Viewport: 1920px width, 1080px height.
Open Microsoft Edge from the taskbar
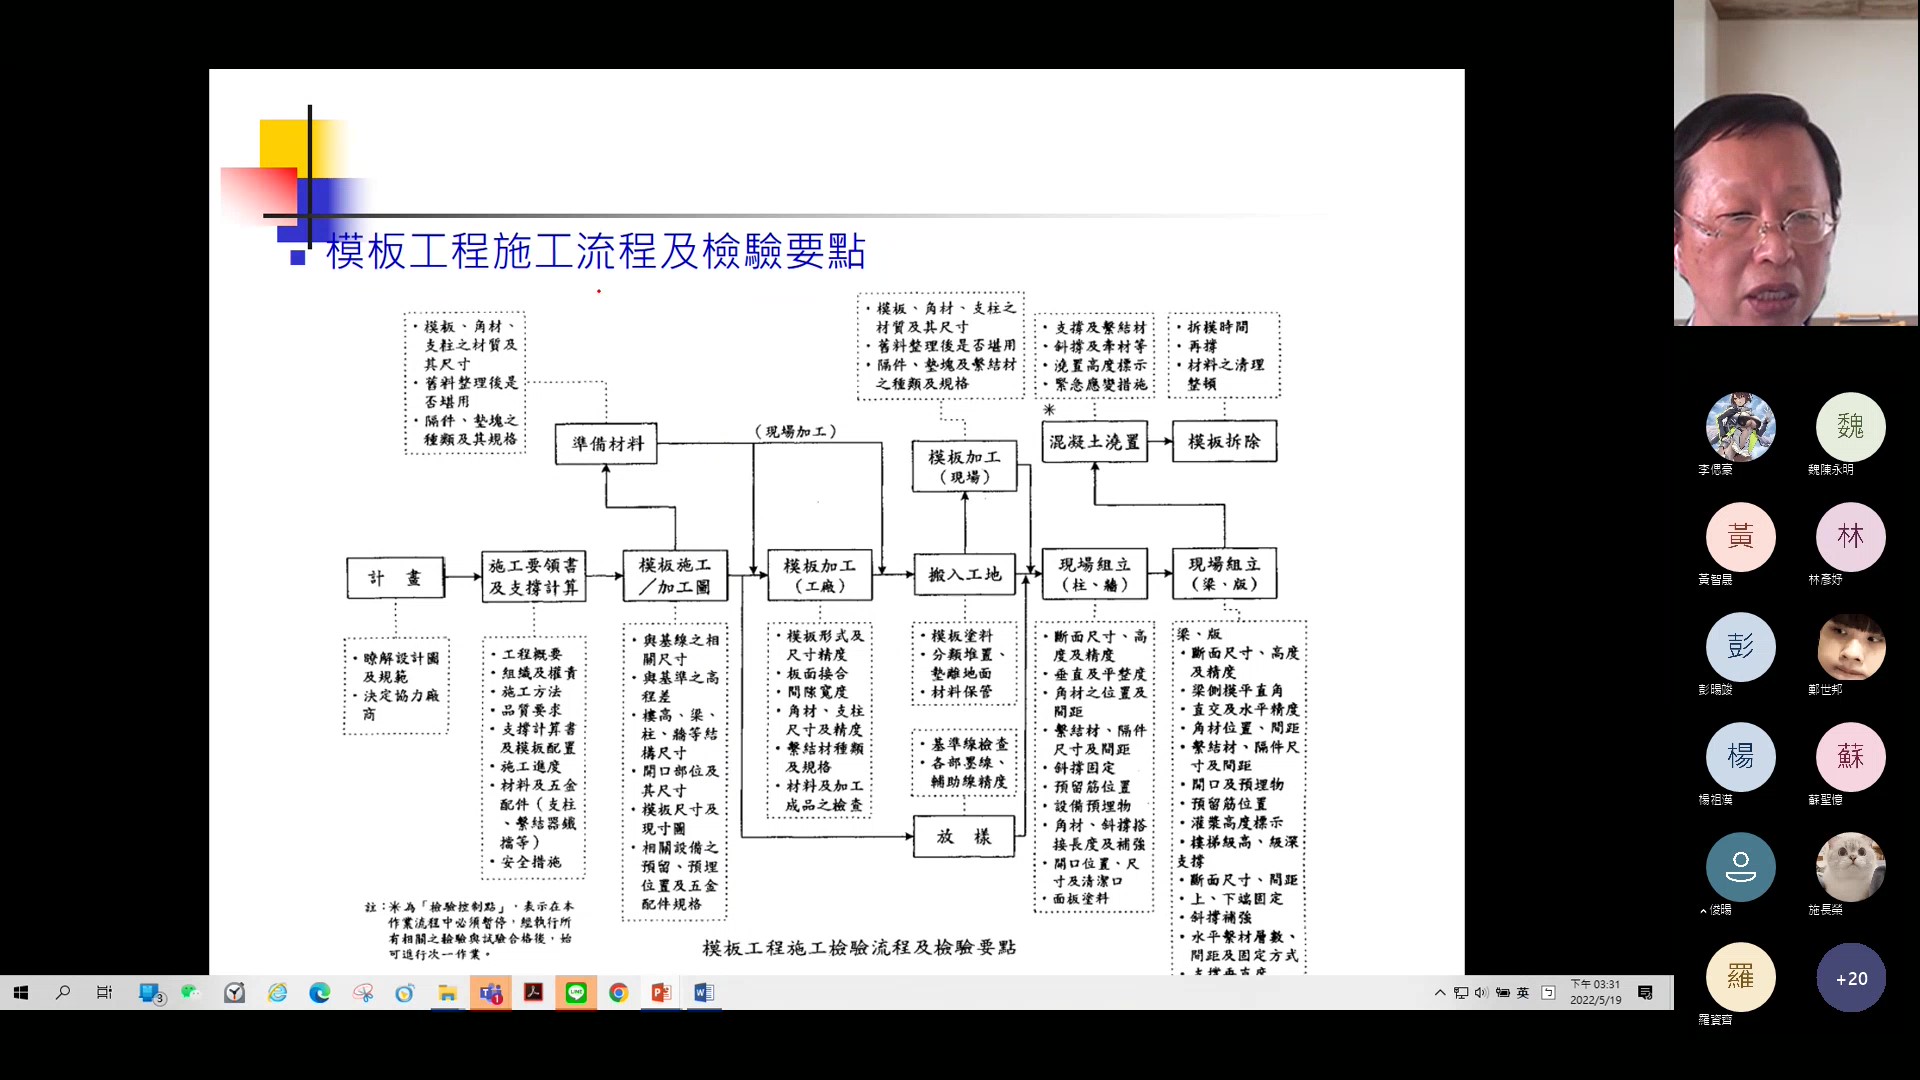point(320,993)
